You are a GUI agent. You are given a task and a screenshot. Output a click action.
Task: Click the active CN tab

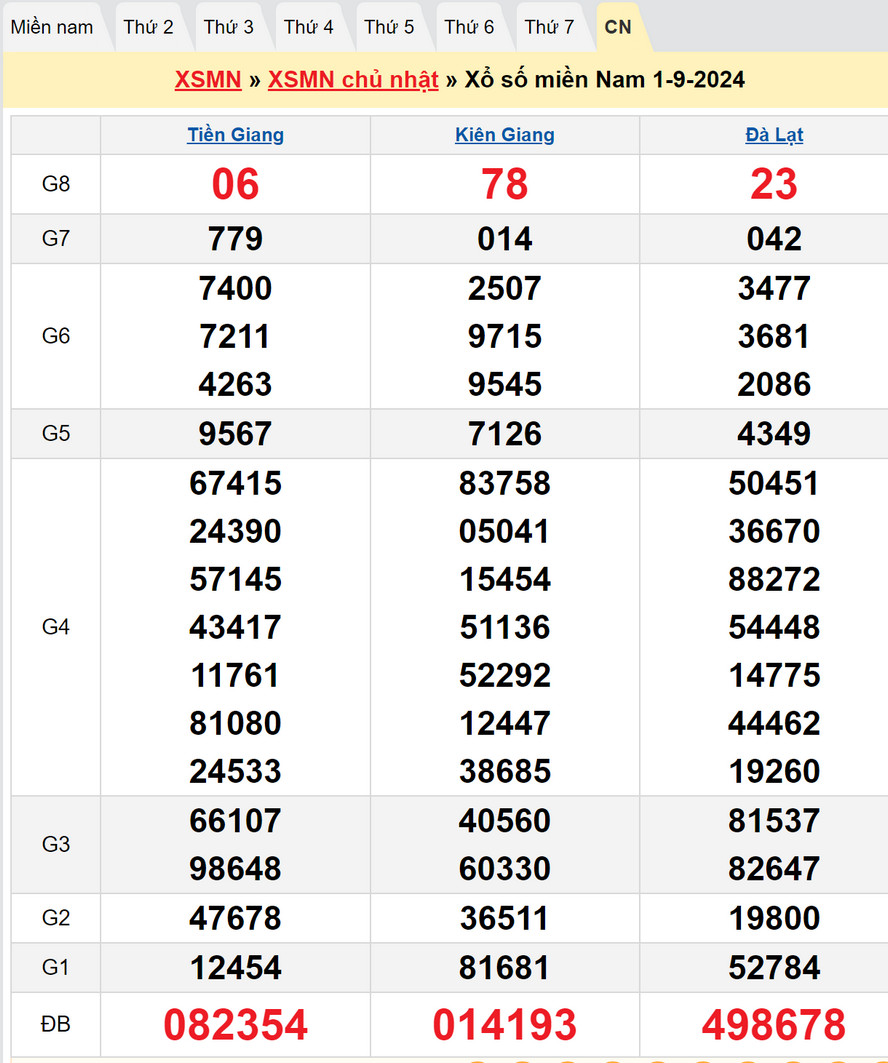pos(618,27)
